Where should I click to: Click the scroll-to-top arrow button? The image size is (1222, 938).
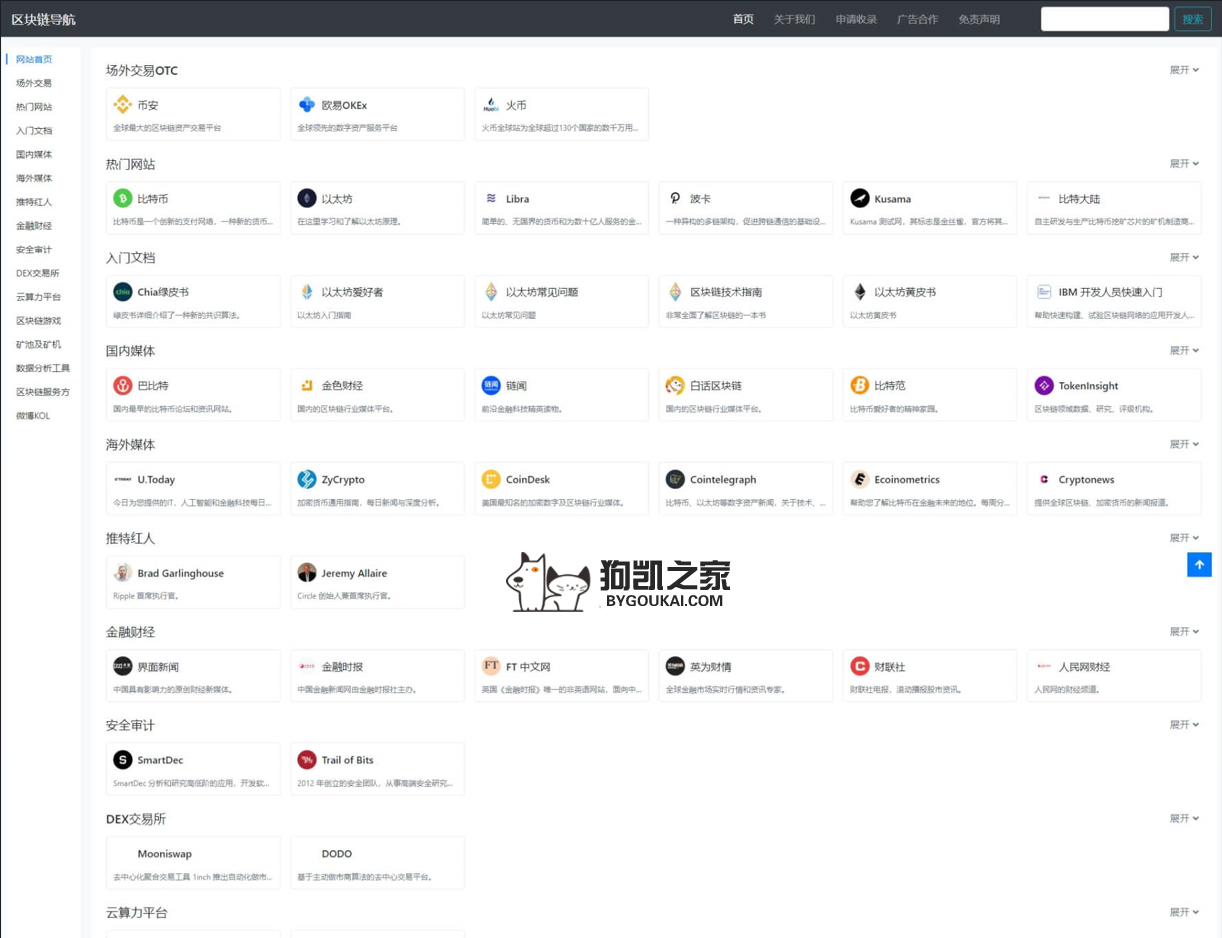point(1199,564)
